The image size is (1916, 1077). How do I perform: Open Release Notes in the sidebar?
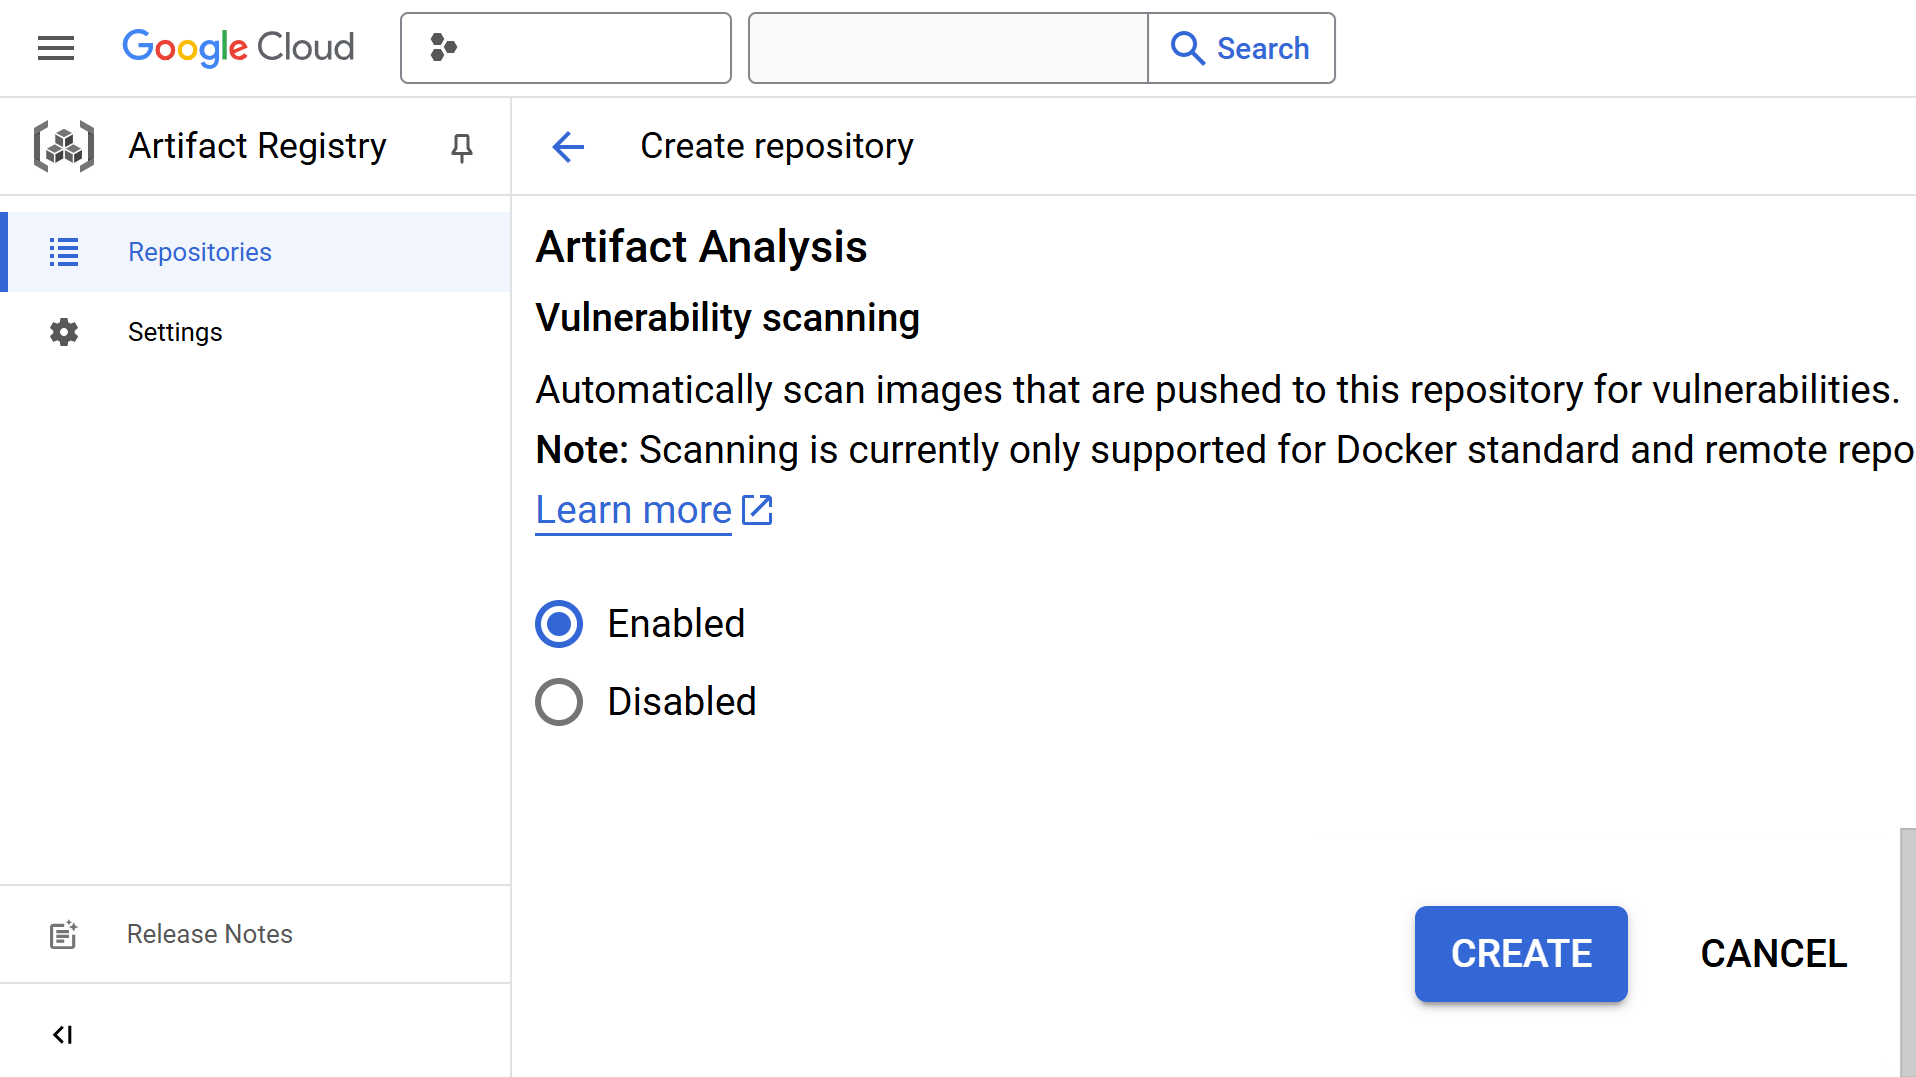point(209,934)
